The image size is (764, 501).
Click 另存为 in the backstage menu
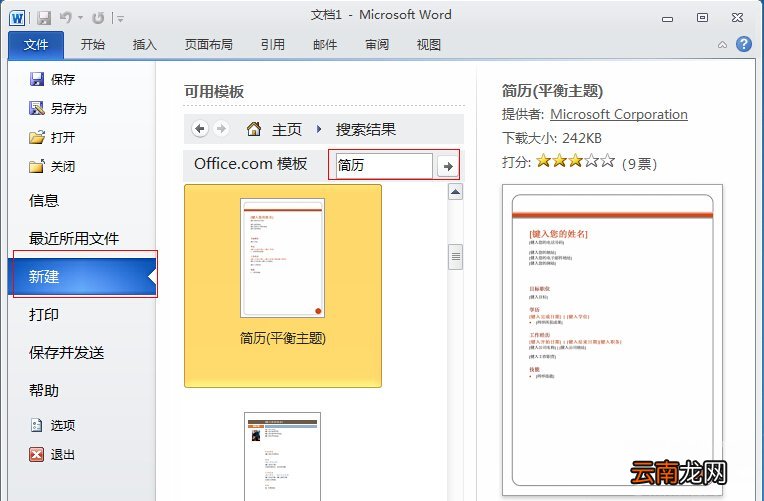[x=57, y=108]
